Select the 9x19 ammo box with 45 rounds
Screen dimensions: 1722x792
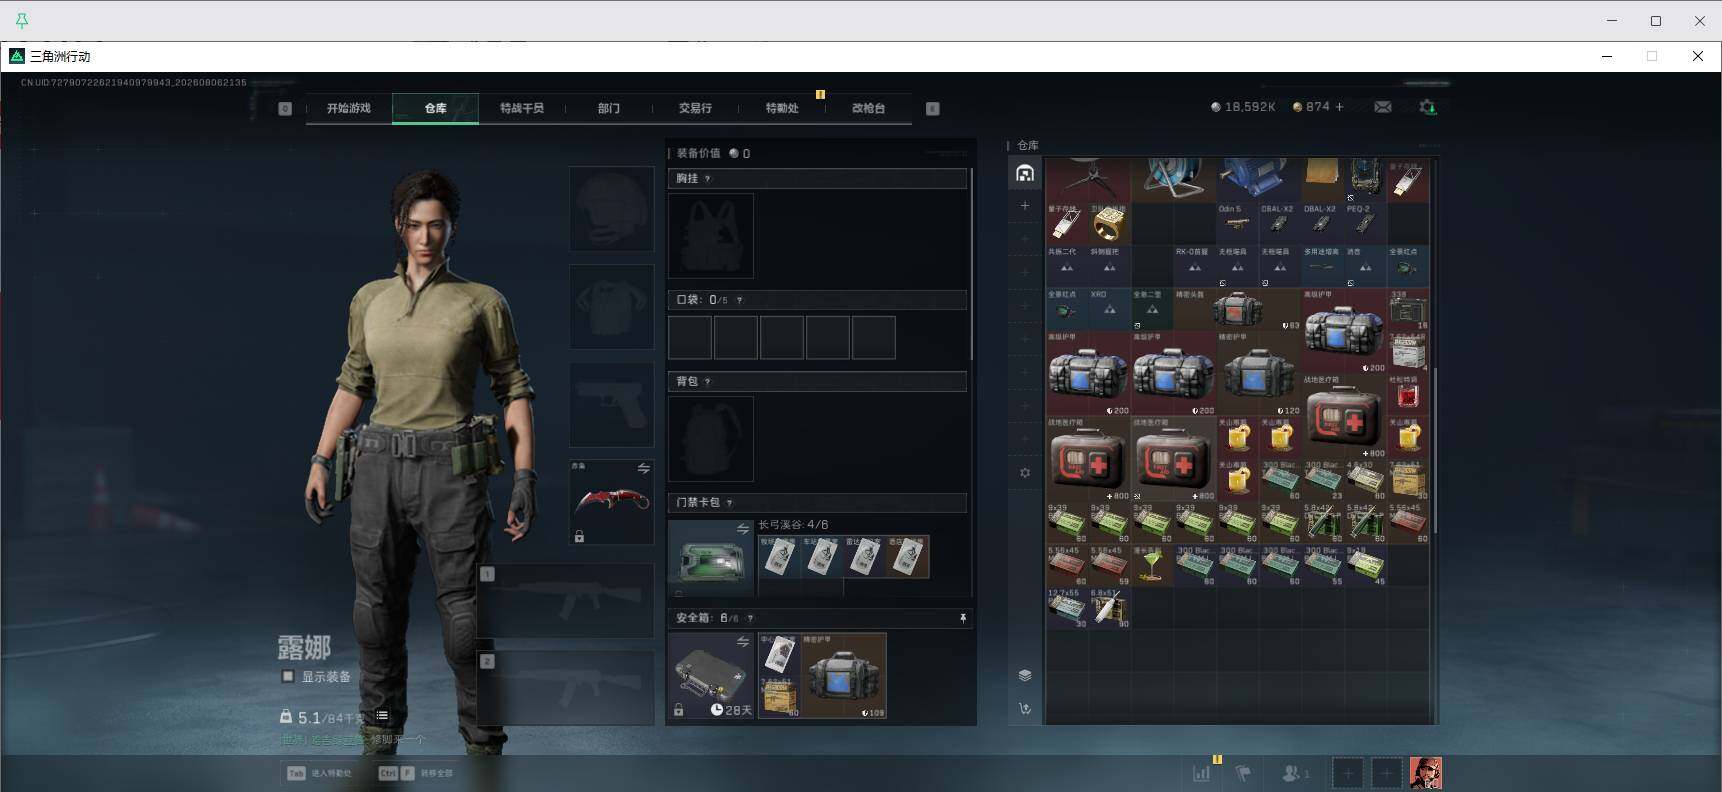point(1365,565)
